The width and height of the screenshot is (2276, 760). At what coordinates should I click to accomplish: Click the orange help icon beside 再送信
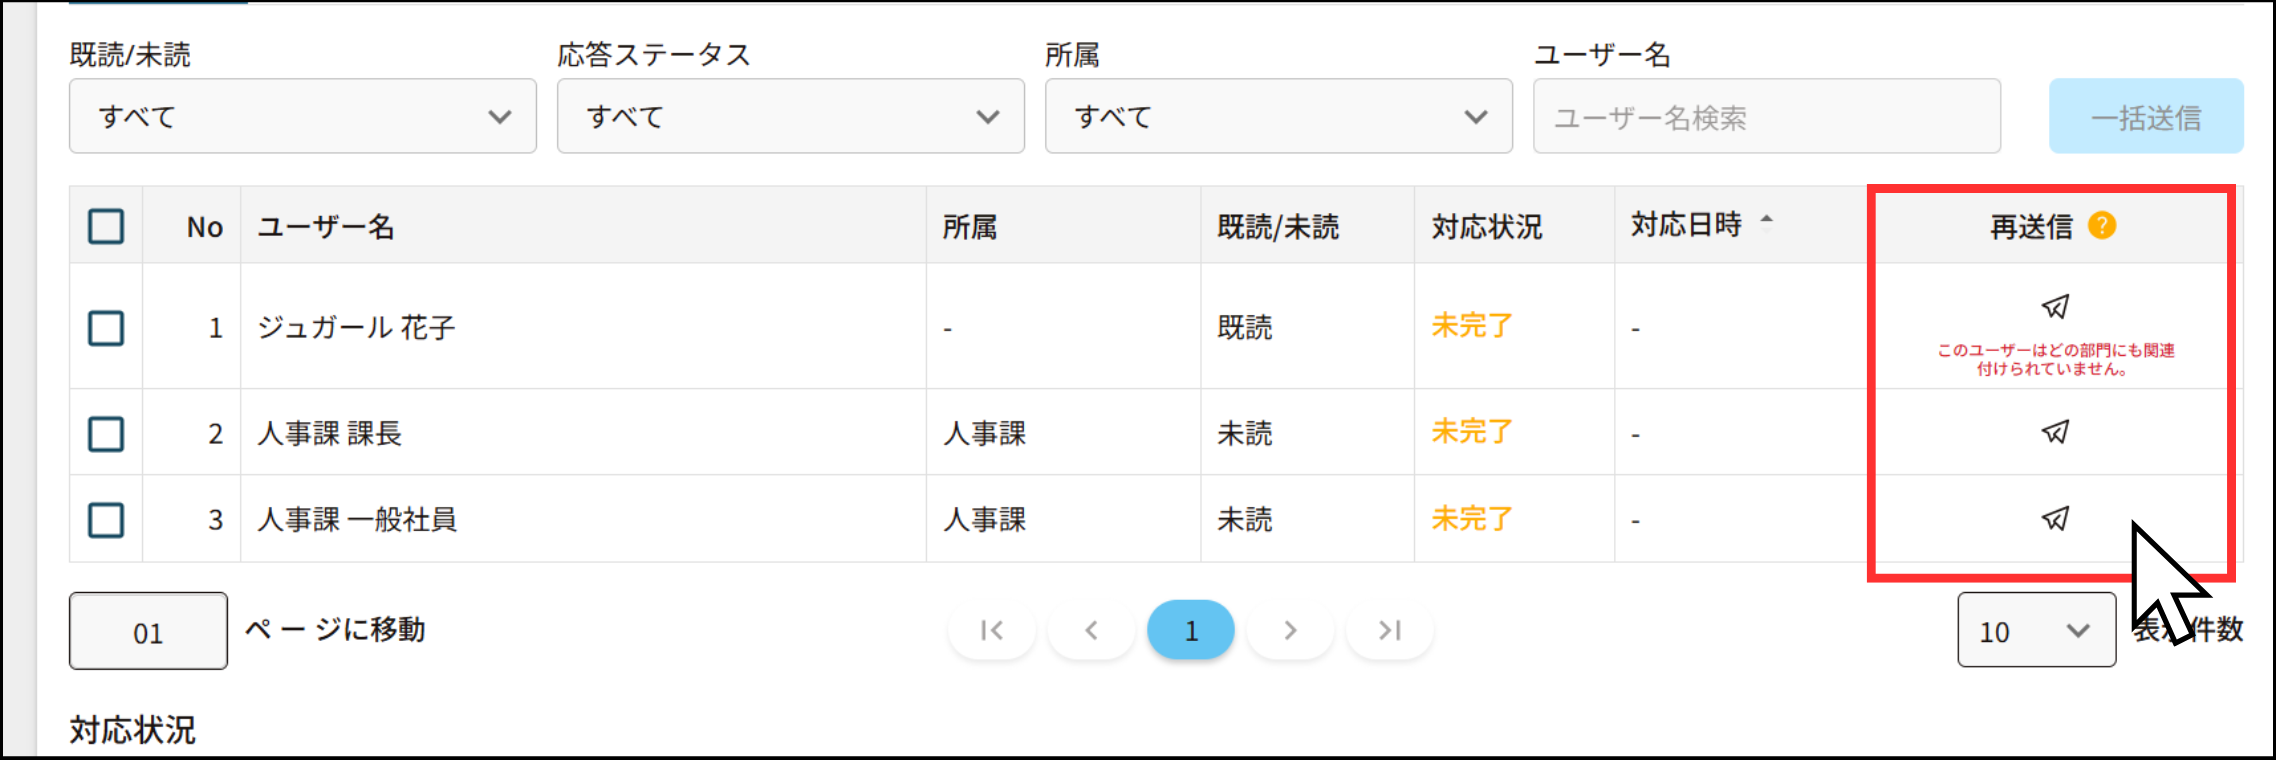2102,226
